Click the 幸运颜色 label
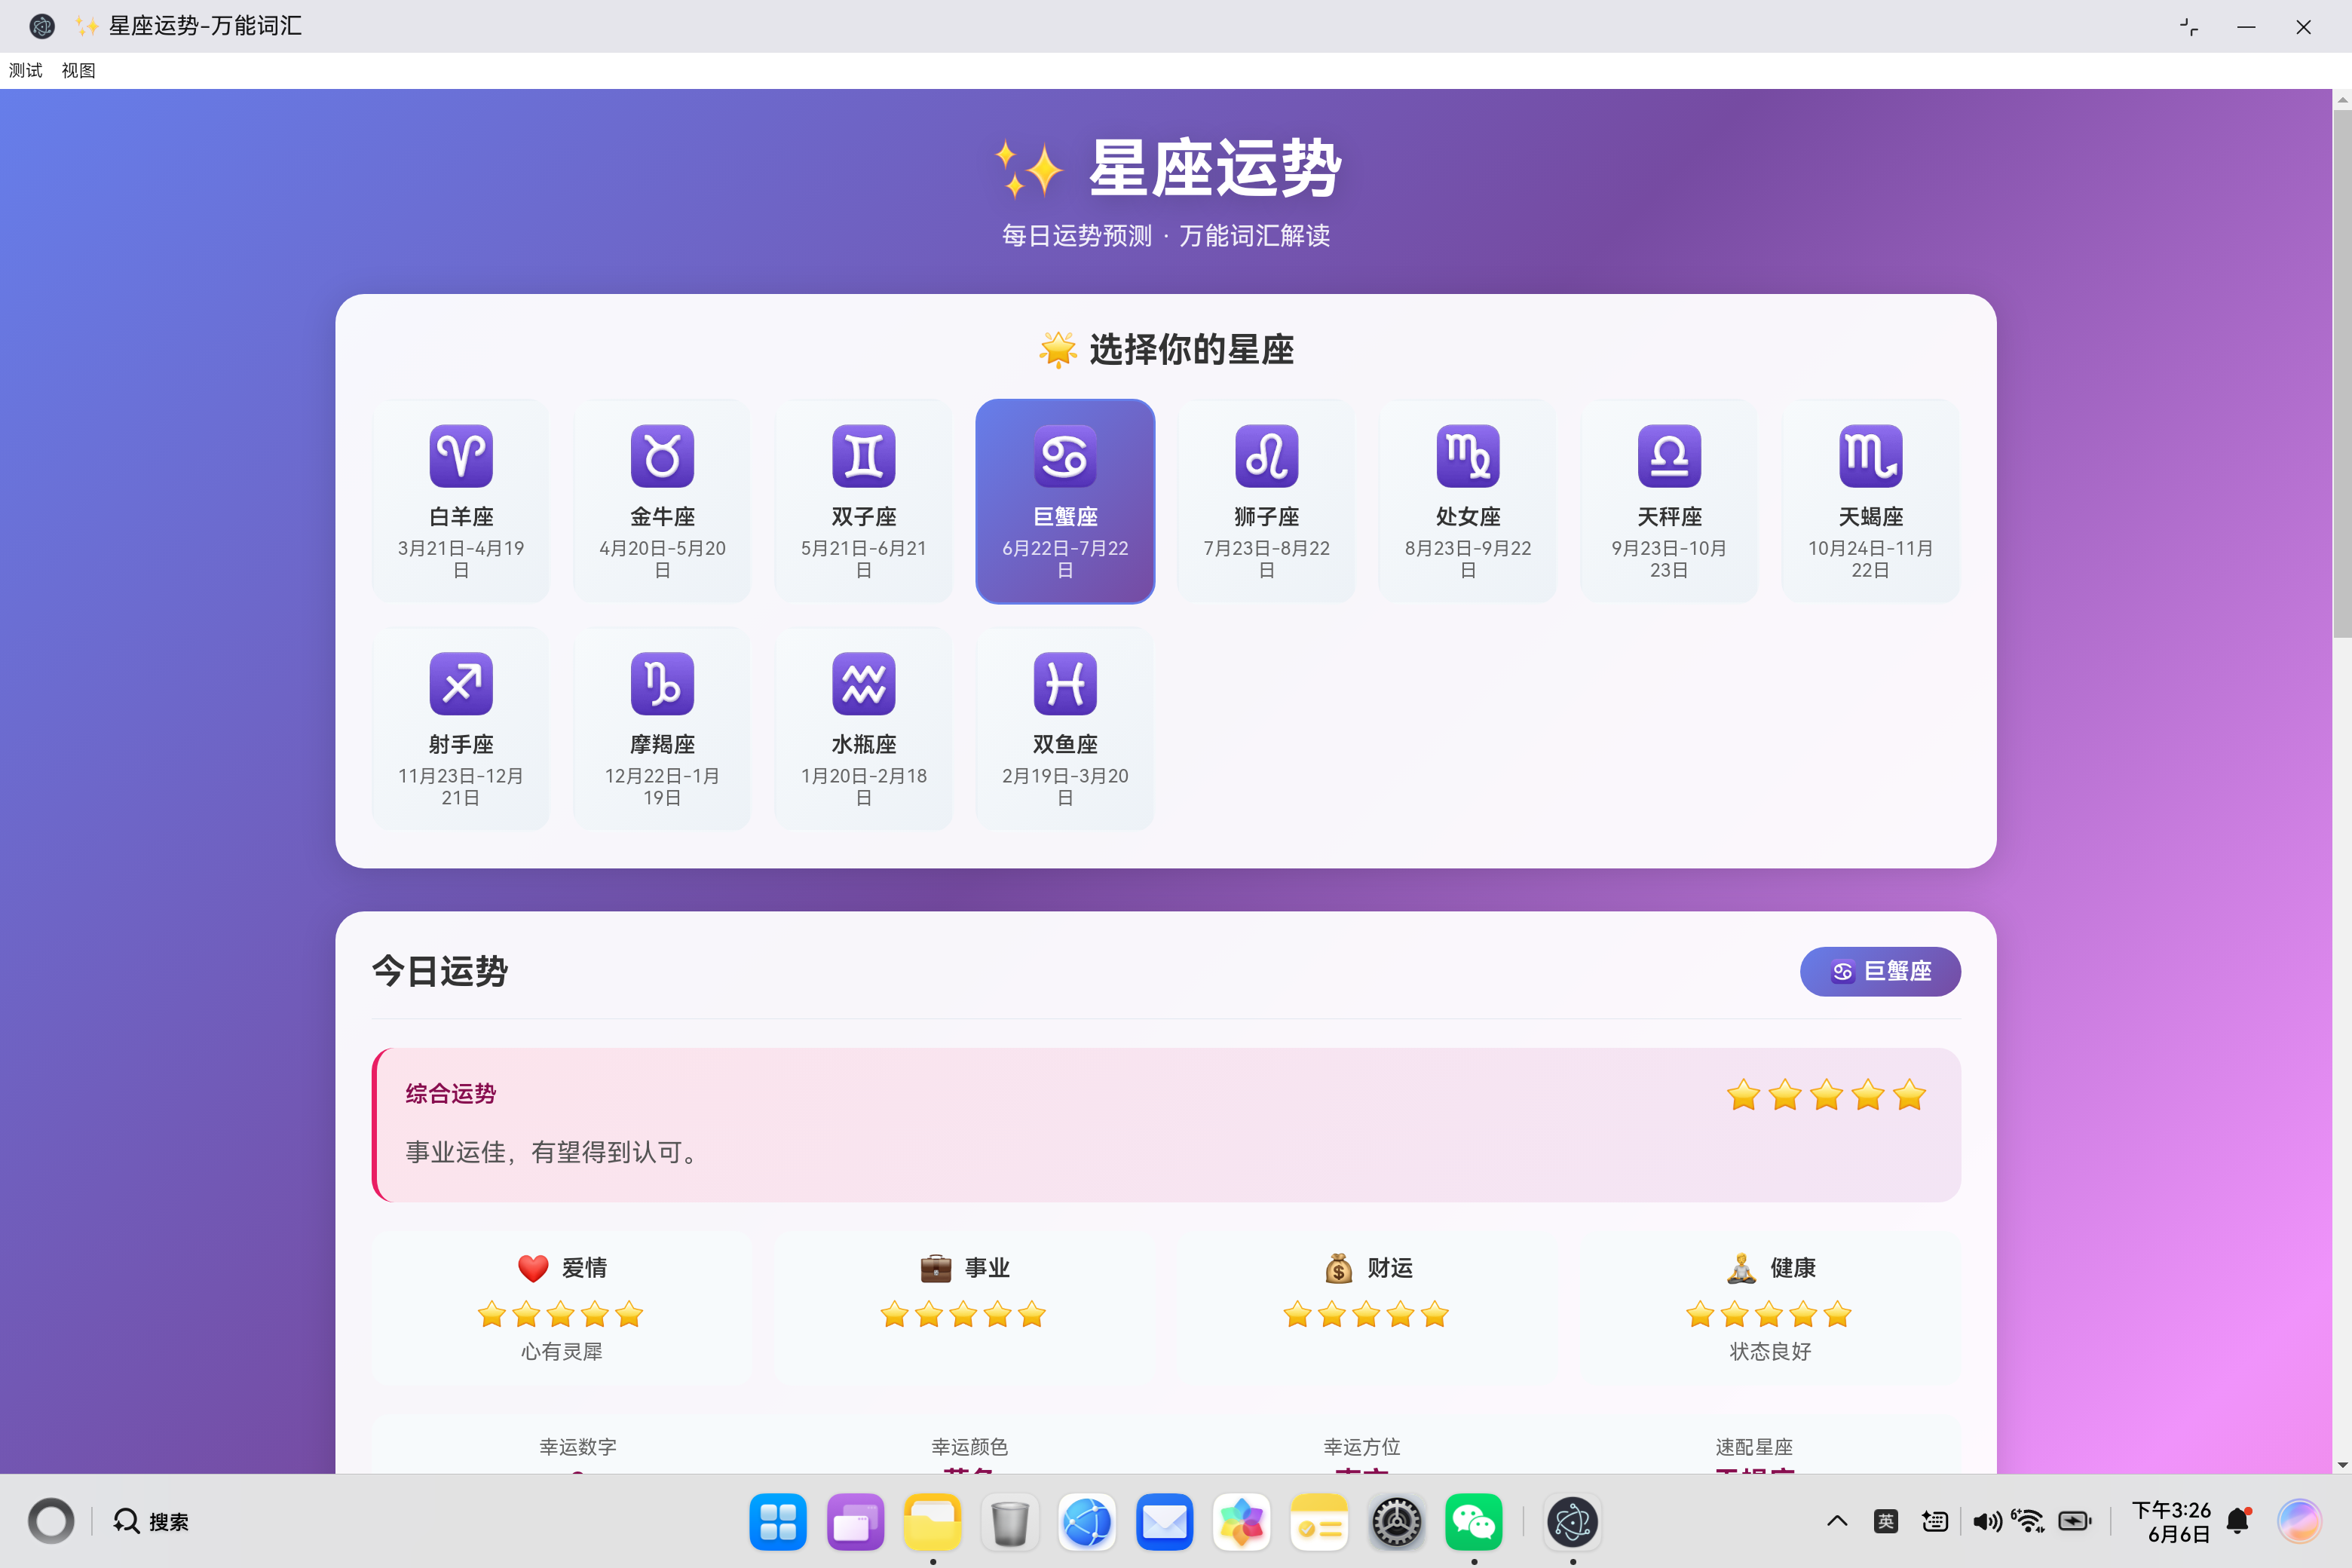Viewport: 2352px width, 1568px height. pos(970,1447)
